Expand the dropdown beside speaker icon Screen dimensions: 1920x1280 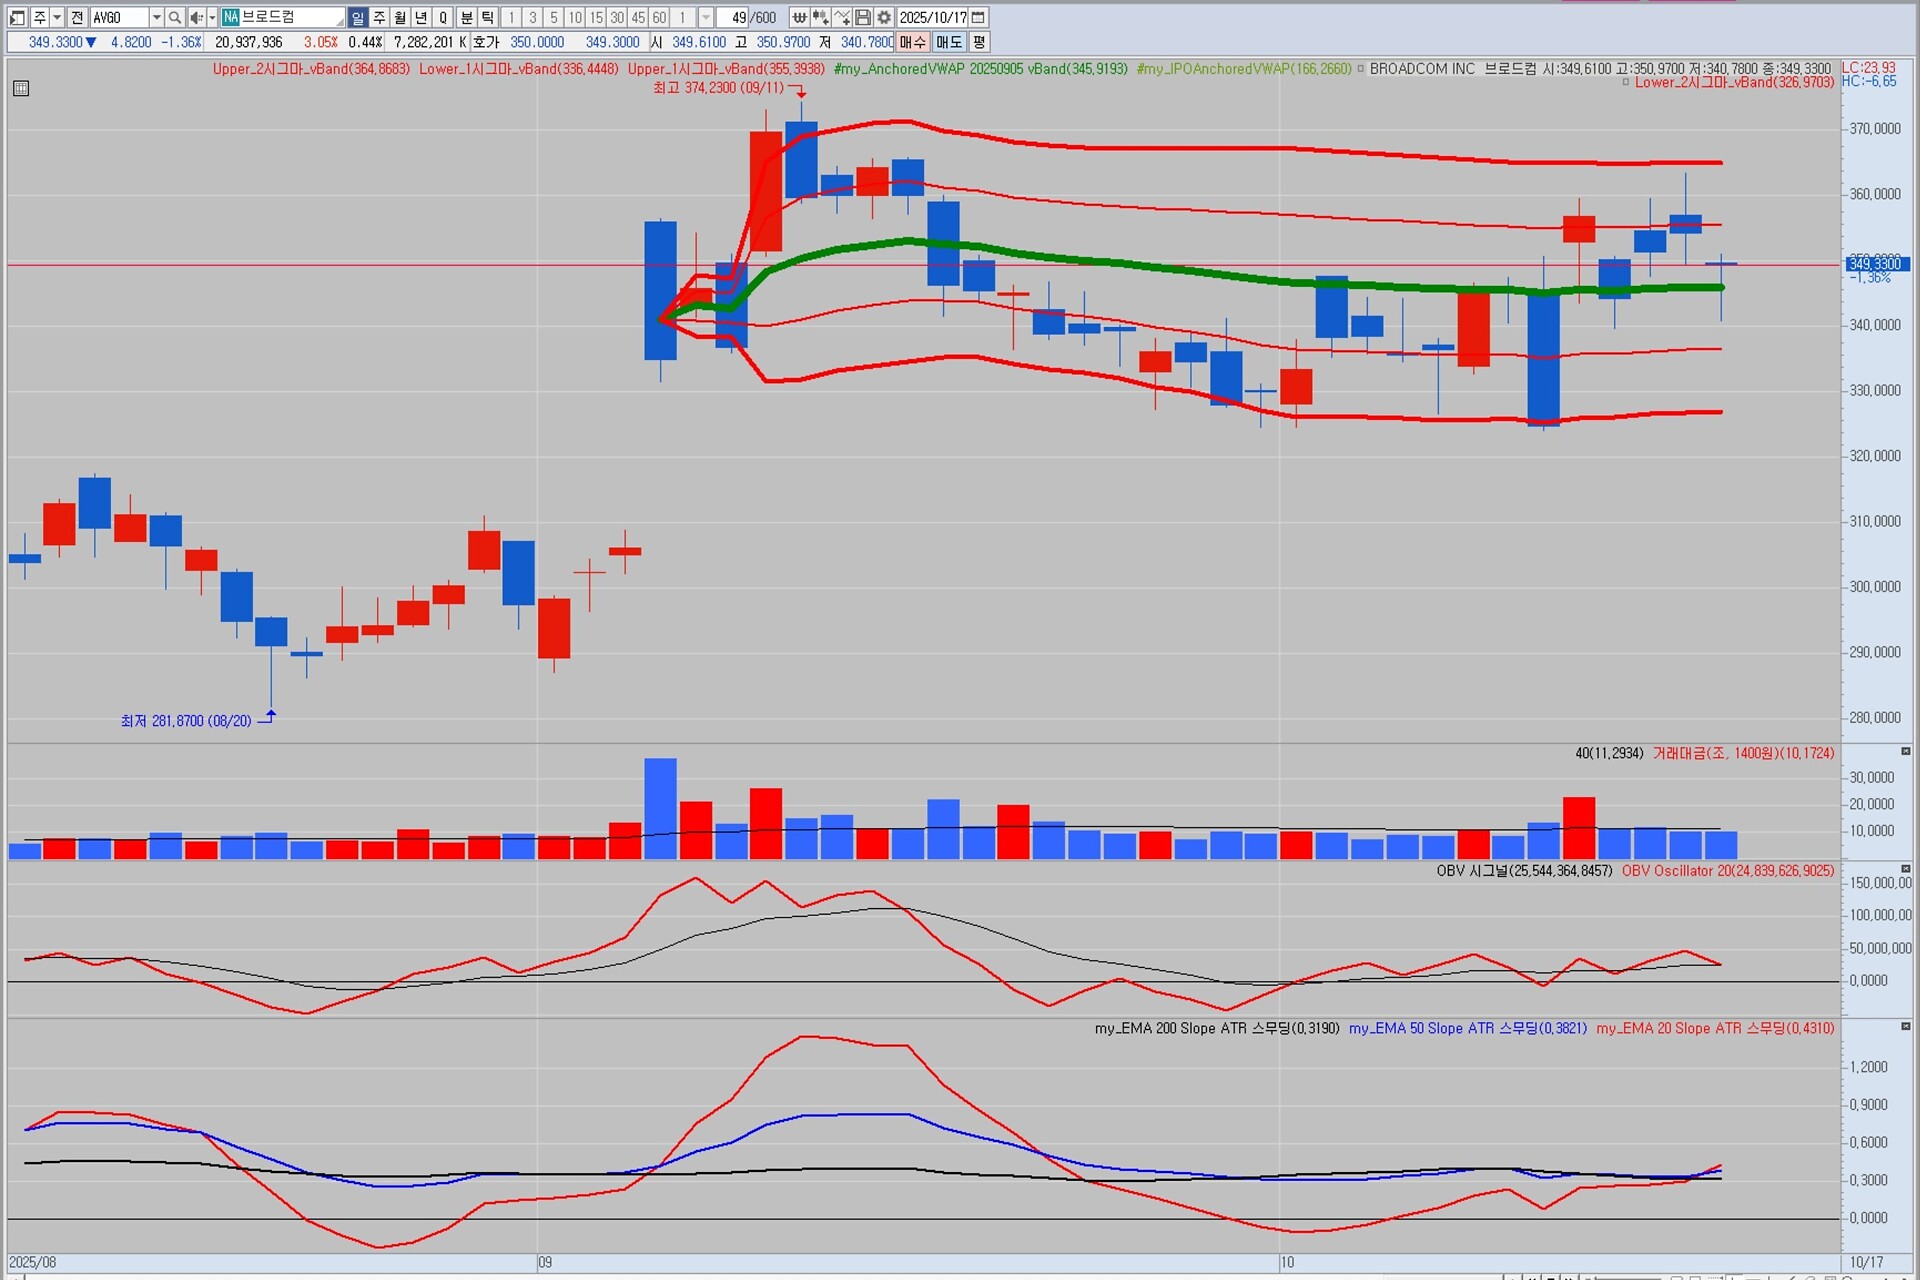click(212, 17)
